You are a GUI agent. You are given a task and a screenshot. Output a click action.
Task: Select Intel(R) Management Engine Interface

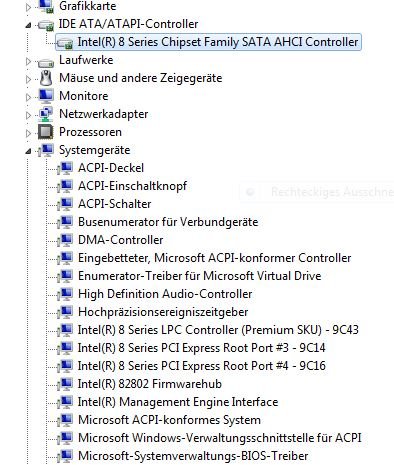[178, 402]
